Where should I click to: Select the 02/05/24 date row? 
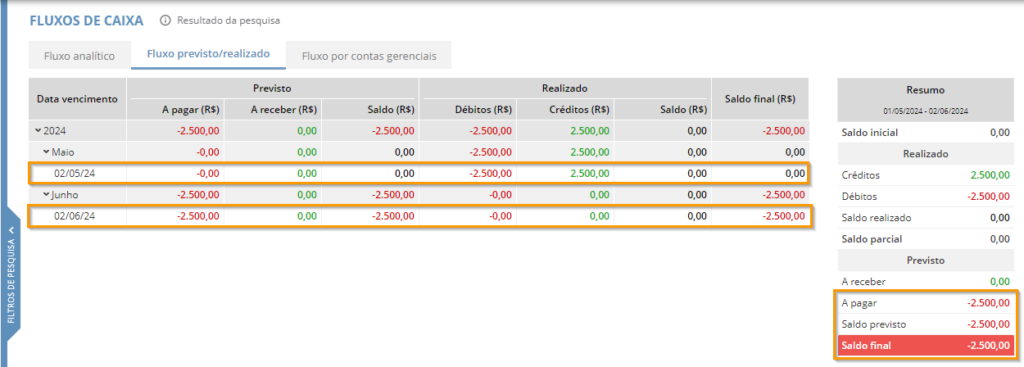[419, 174]
